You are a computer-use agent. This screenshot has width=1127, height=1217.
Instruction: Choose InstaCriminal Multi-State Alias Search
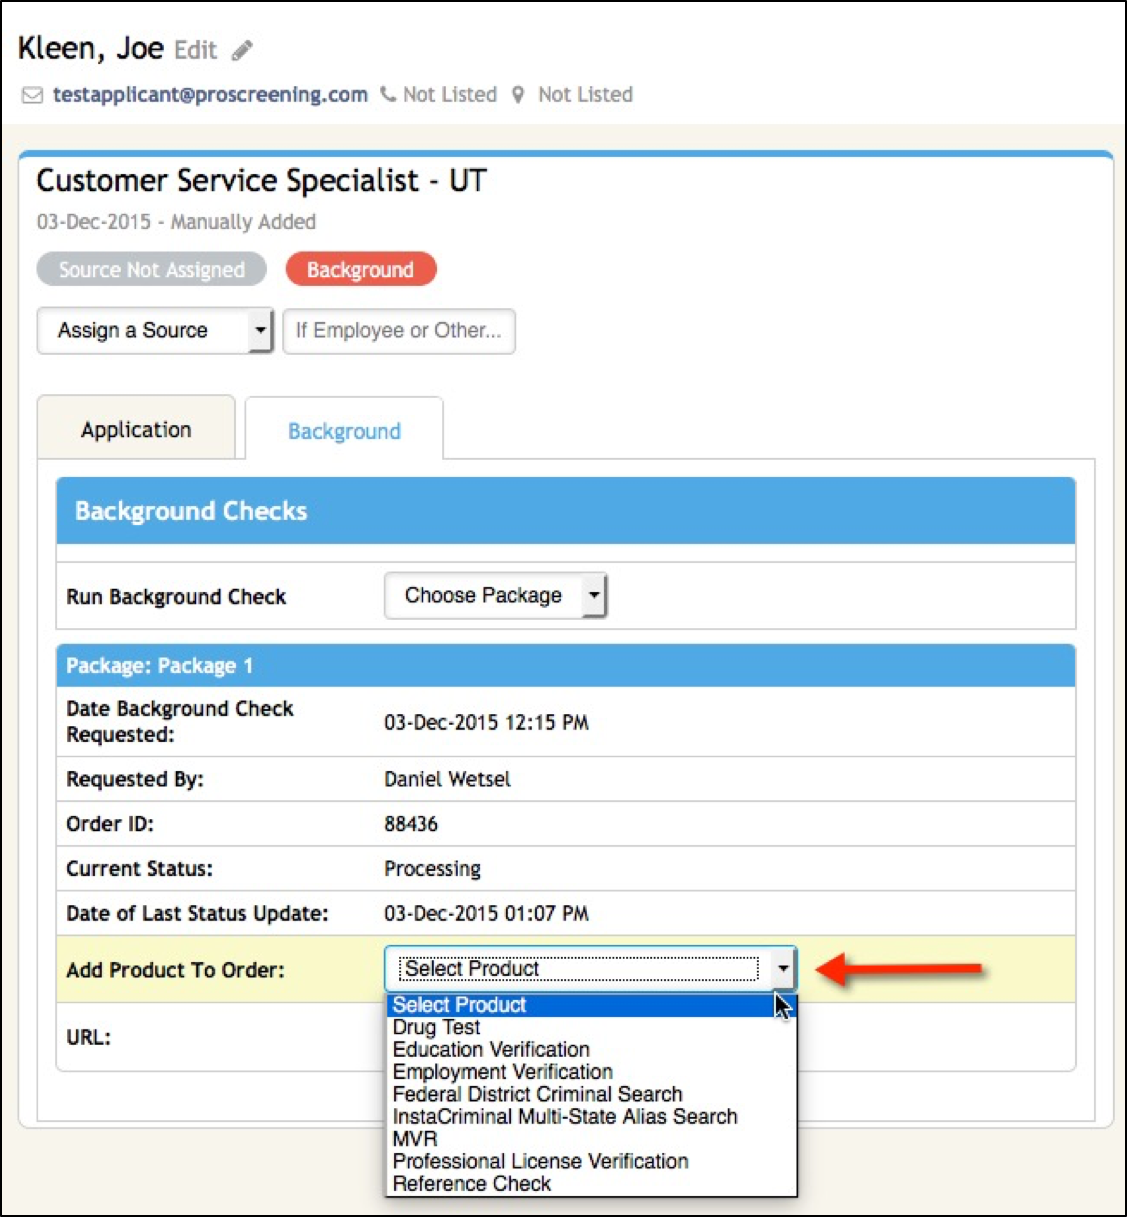click(565, 1116)
